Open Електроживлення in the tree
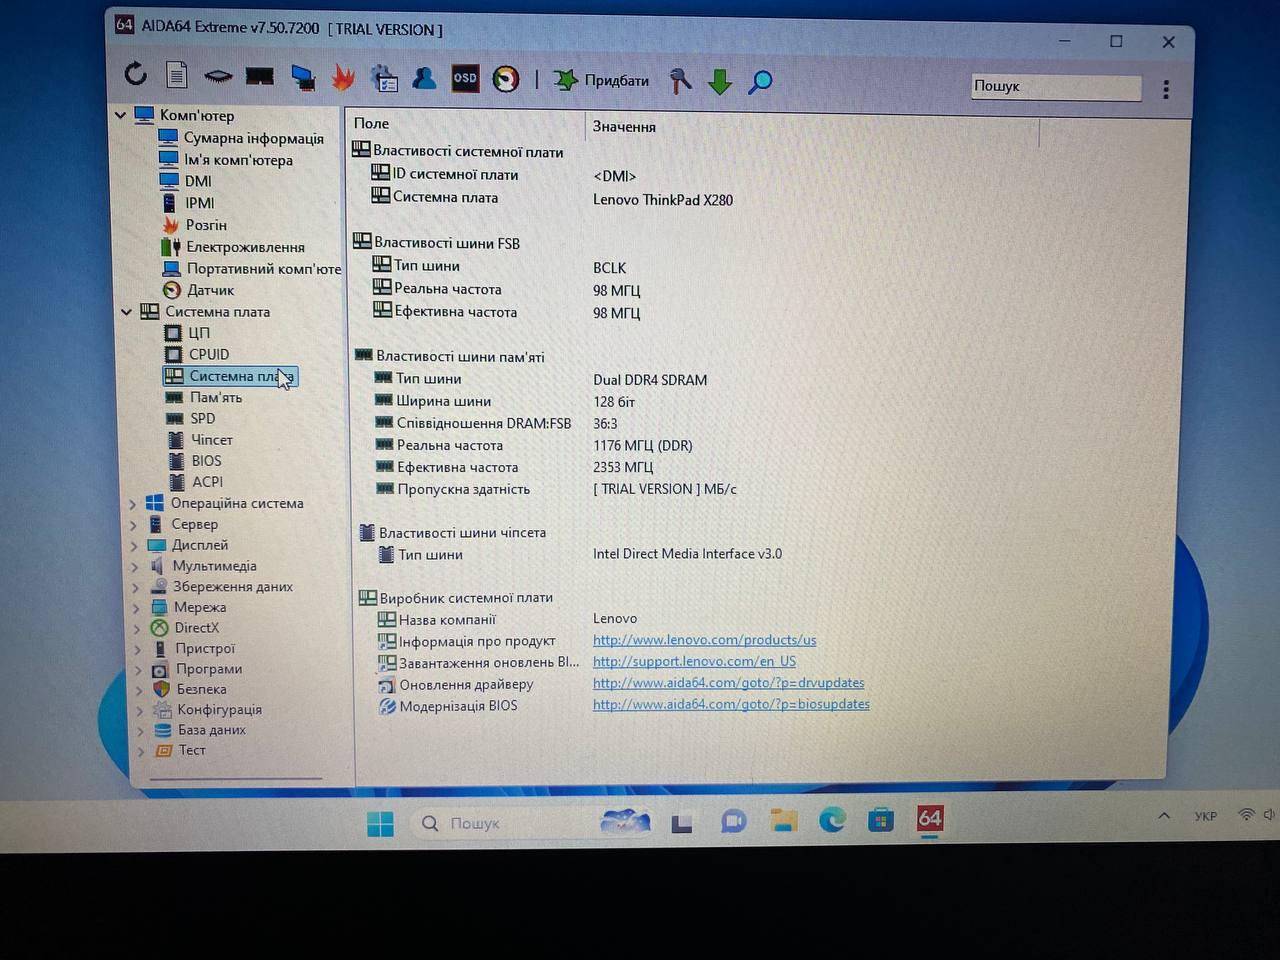The image size is (1280, 960). pos(245,247)
